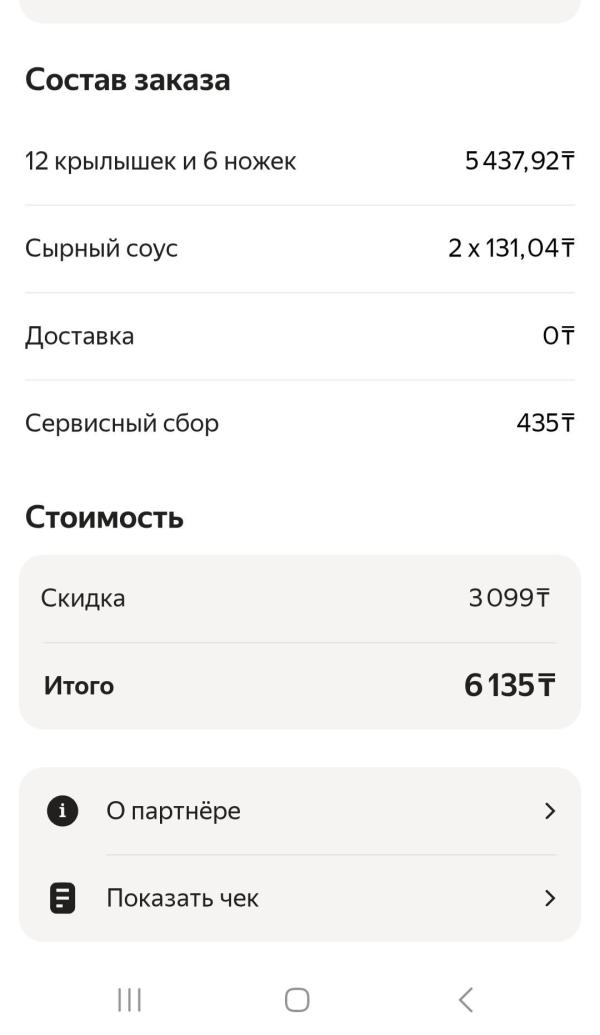600x1035 pixels.
Task: Tap the Состав заказа heading
Action: coord(127,80)
